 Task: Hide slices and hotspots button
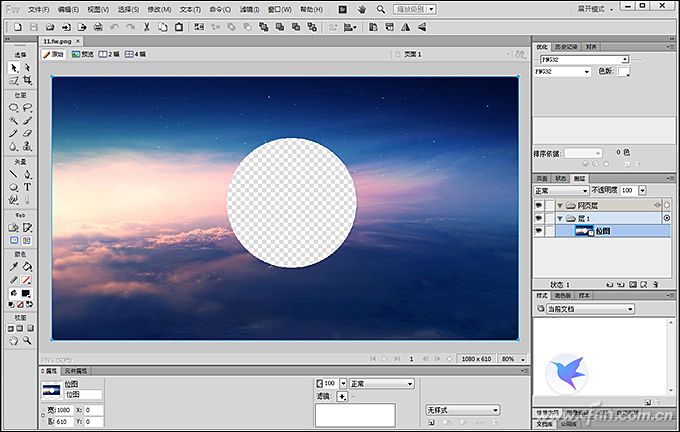click(x=14, y=240)
